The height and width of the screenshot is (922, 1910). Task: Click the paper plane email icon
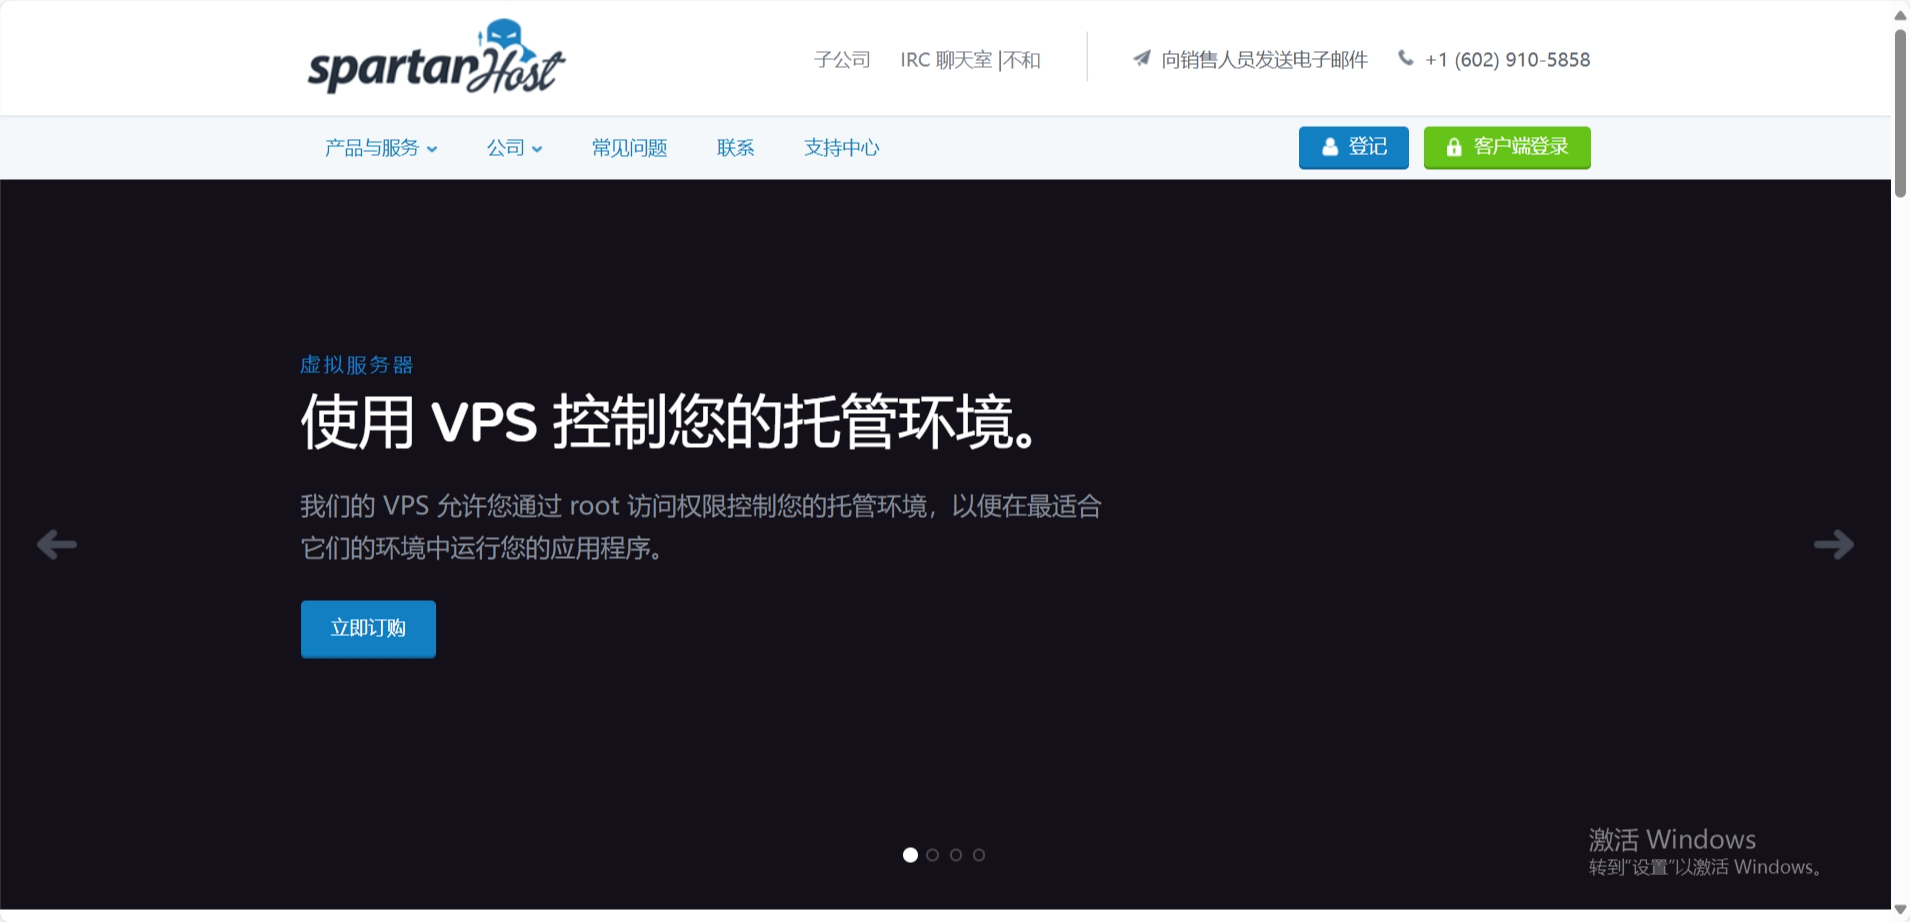[x=1141, y=58]
